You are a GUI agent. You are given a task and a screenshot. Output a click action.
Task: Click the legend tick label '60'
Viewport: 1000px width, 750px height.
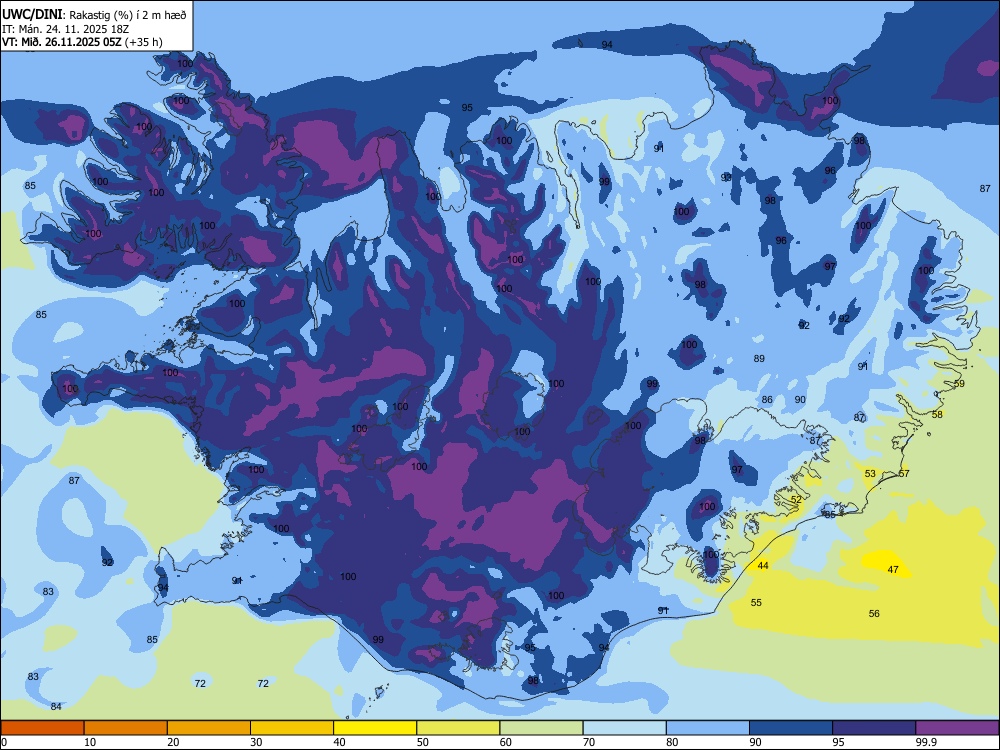pyautogui.click(x=506, y=742)
